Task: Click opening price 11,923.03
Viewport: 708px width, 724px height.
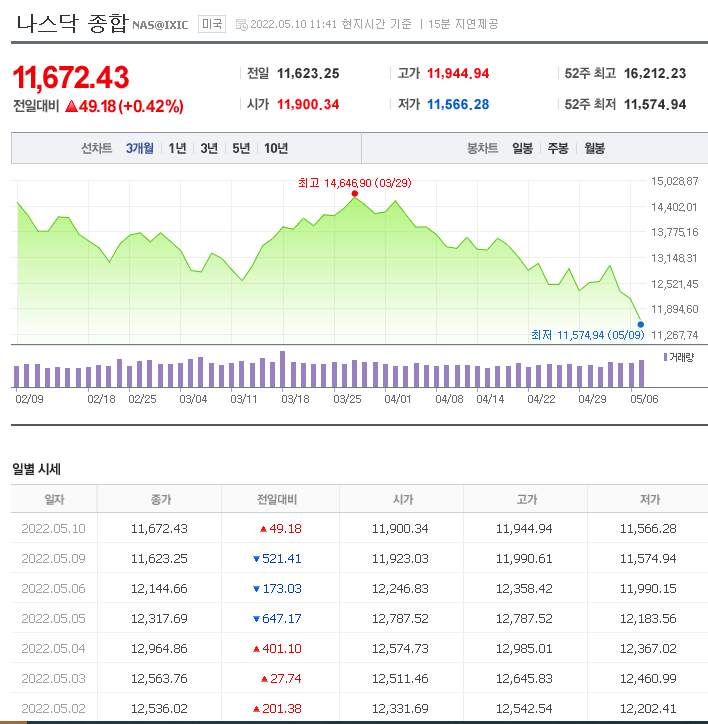Action: (400, 558)
